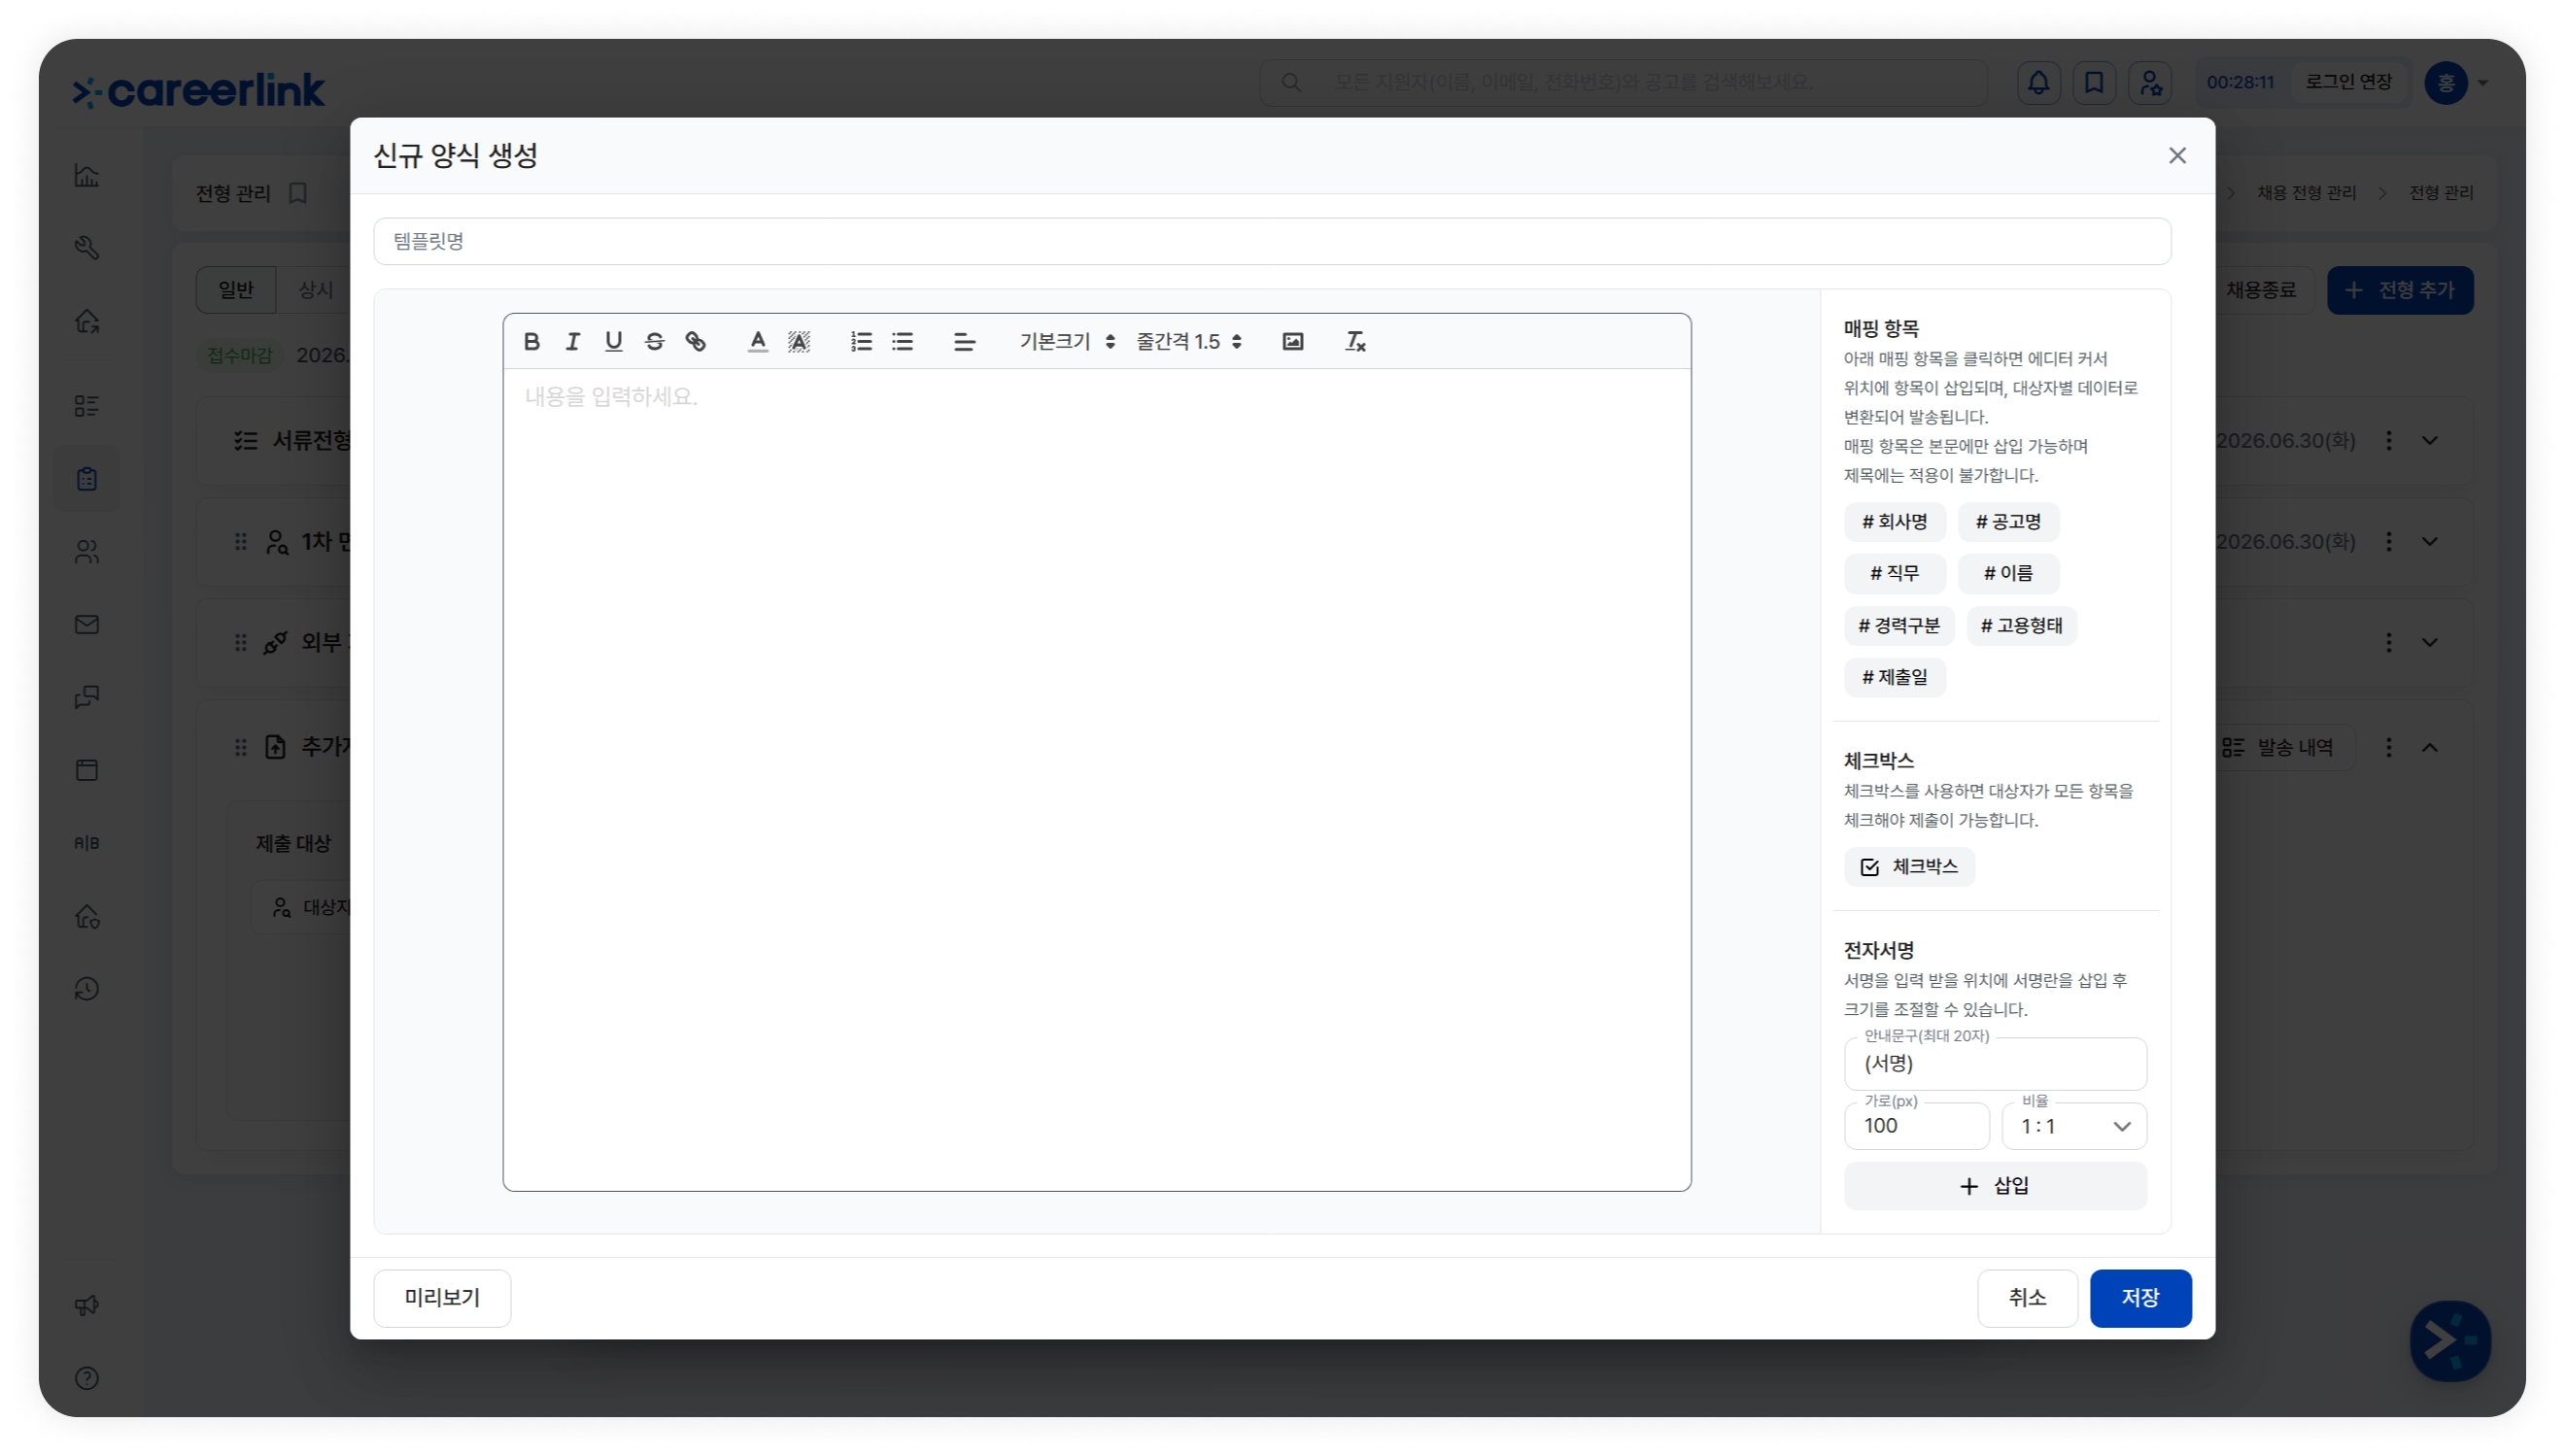Image resolution: width=2565 pixels, height=1456 pixels.
Task: Open the history clock icon in sidebar
Action: (x=87, y=989)
